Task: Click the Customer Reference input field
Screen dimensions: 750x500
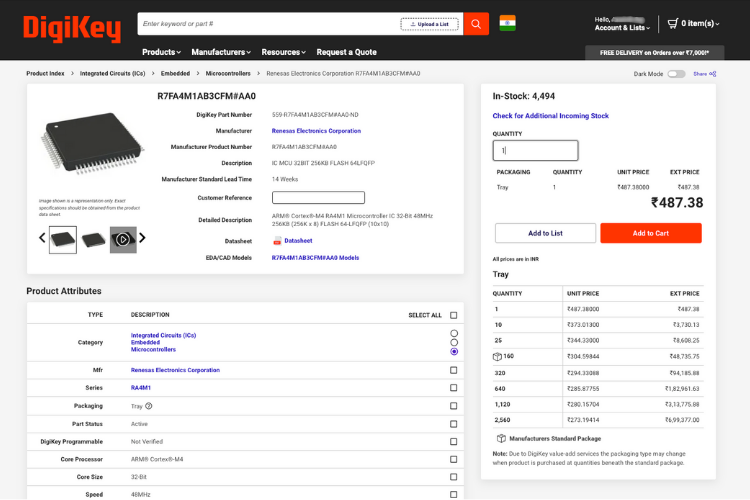Action: (318, 198)
